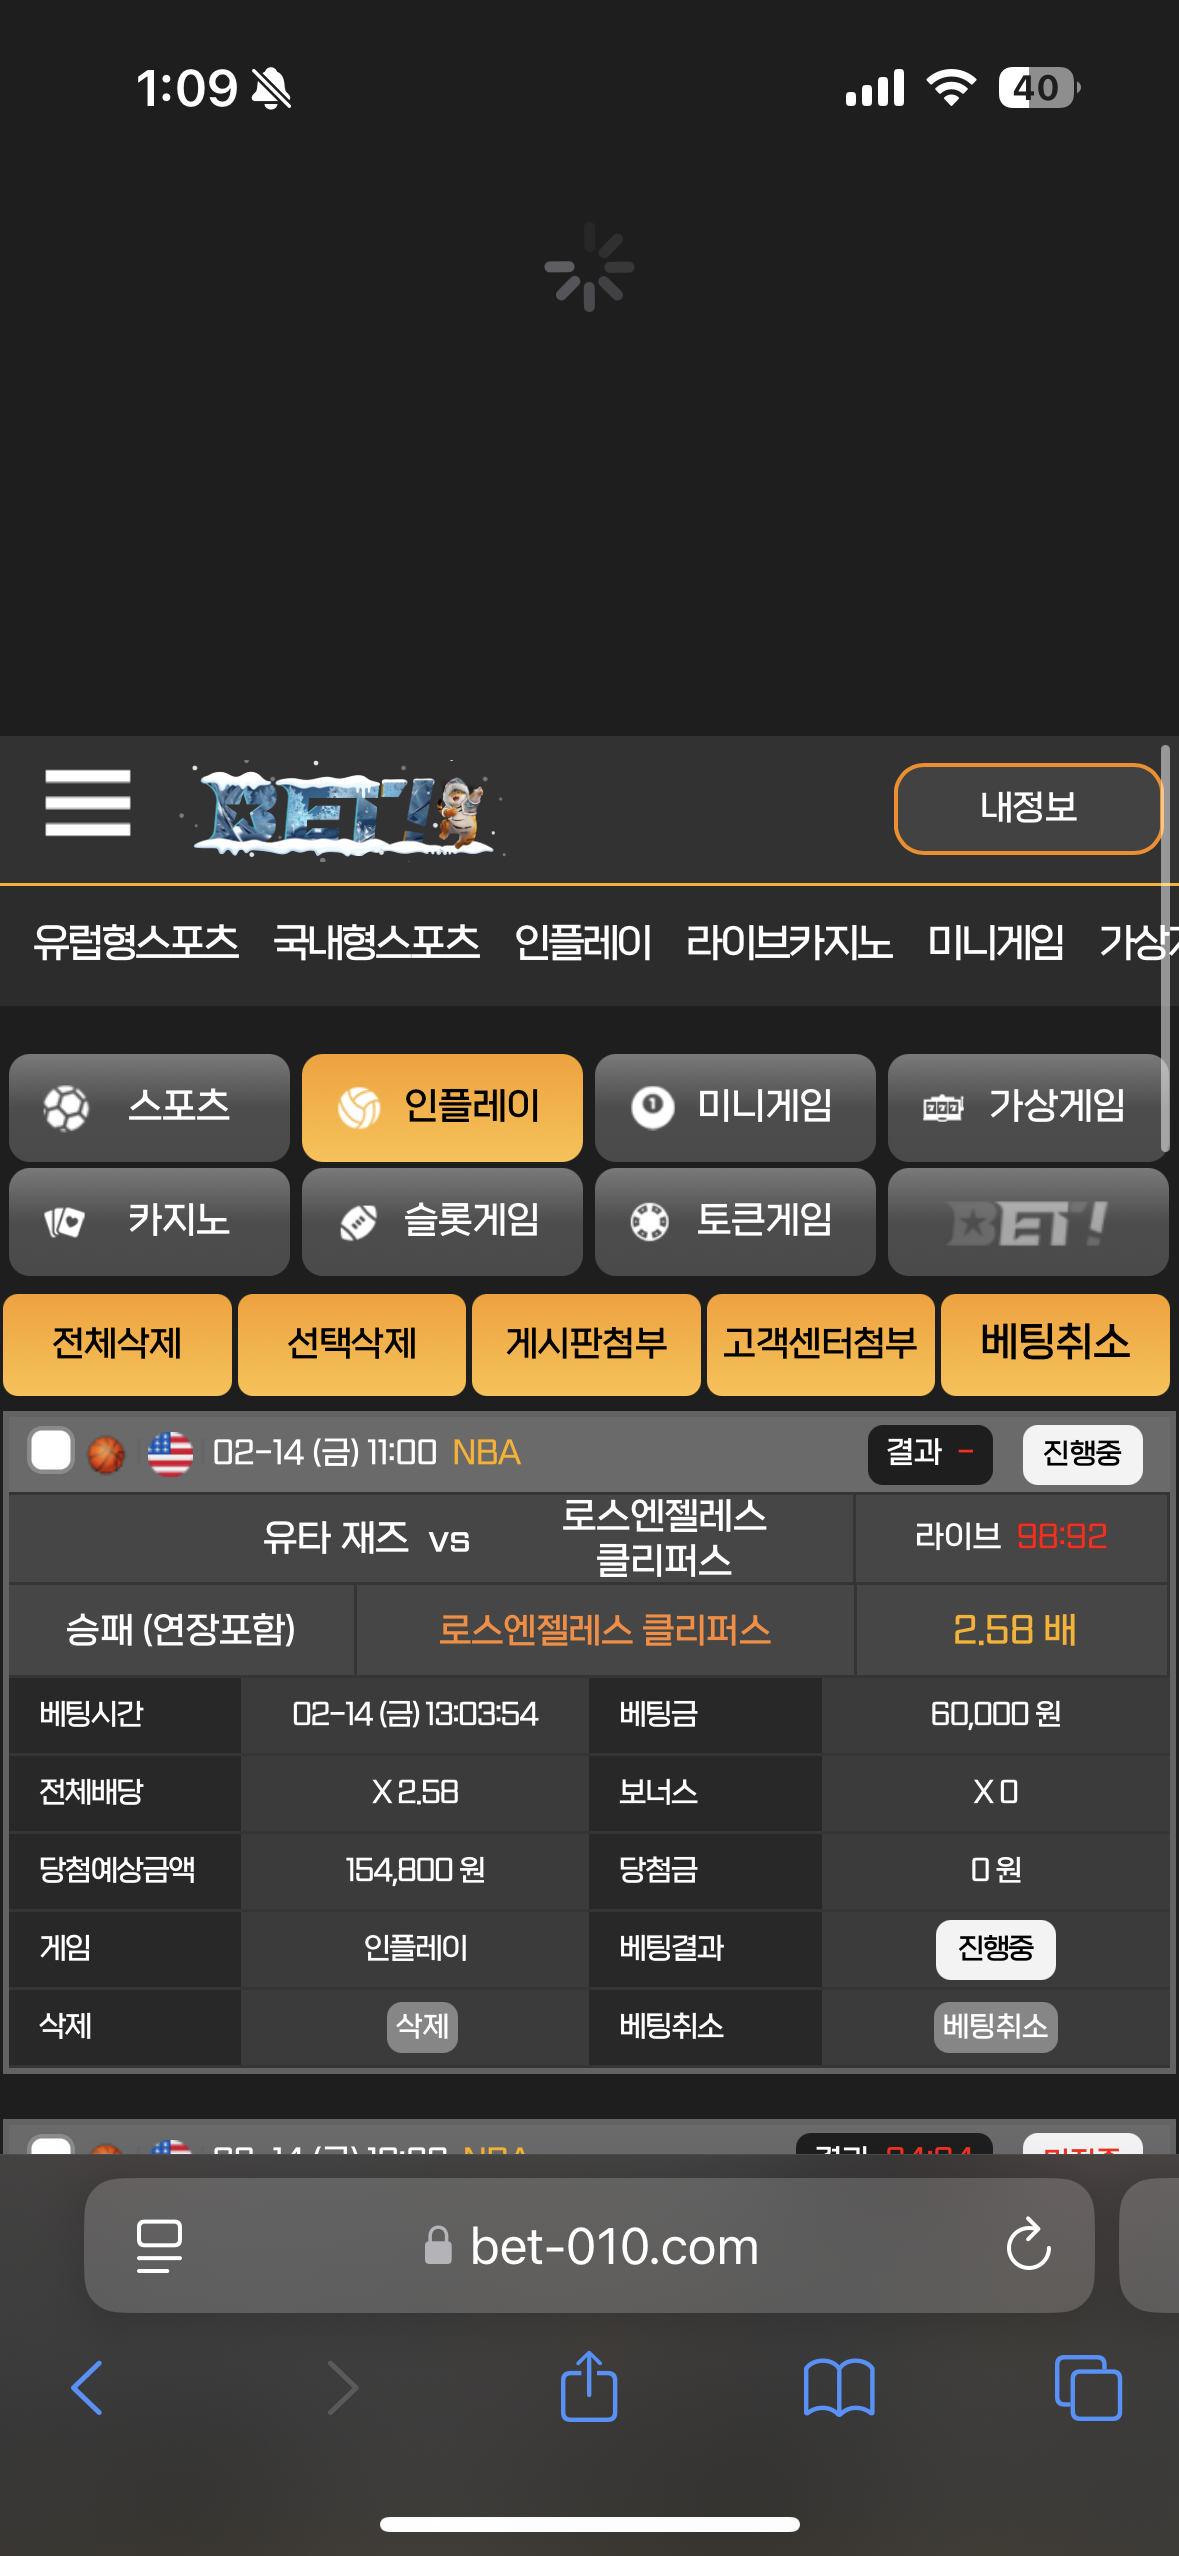Select the 스포츠 category button
The height and width of the screenshot is (2556, 1179).
(149, 1107)
